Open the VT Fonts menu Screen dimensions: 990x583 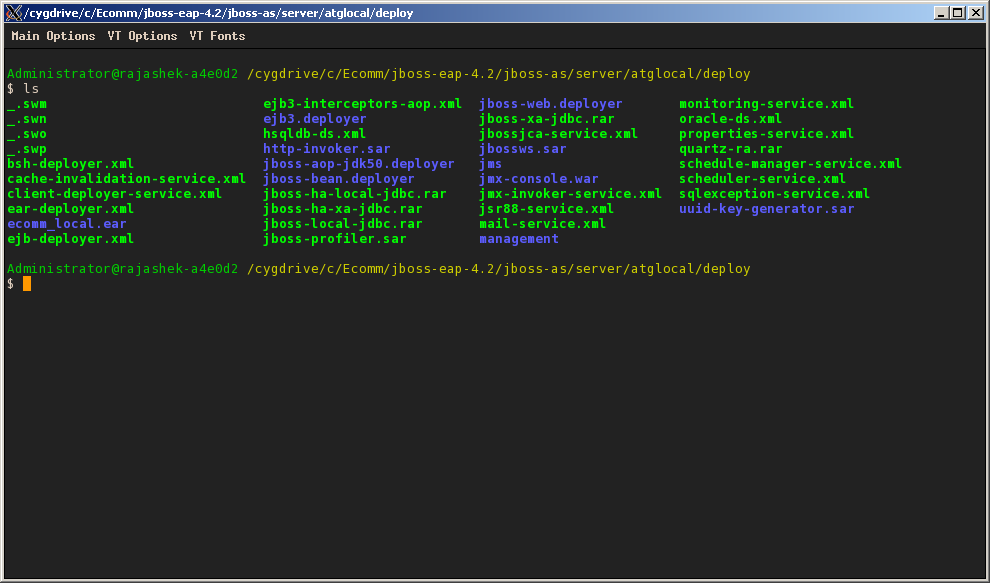pos(217,36)
